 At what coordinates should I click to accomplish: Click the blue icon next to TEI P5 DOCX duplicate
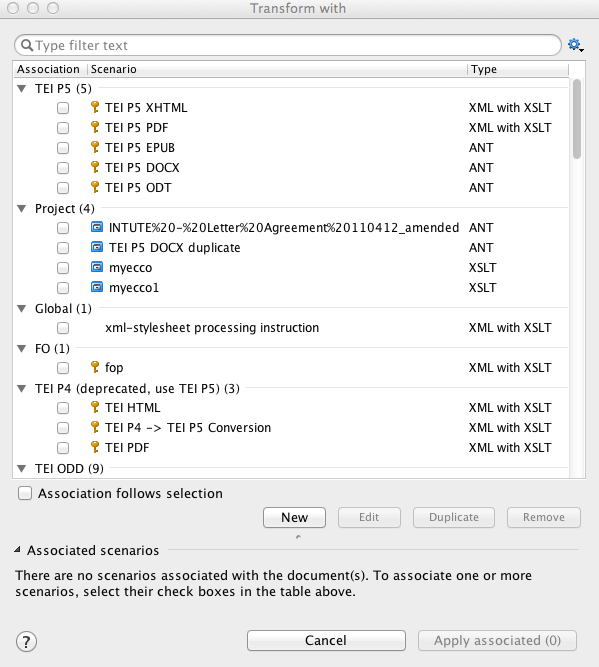coord(97,247)
